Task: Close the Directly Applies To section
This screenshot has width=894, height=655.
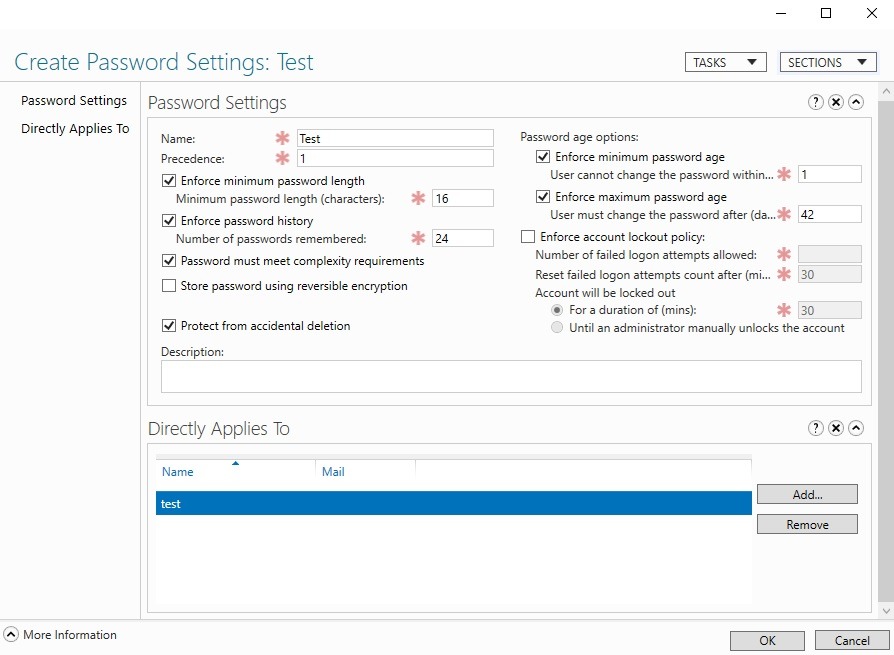Action: (836, 428)
